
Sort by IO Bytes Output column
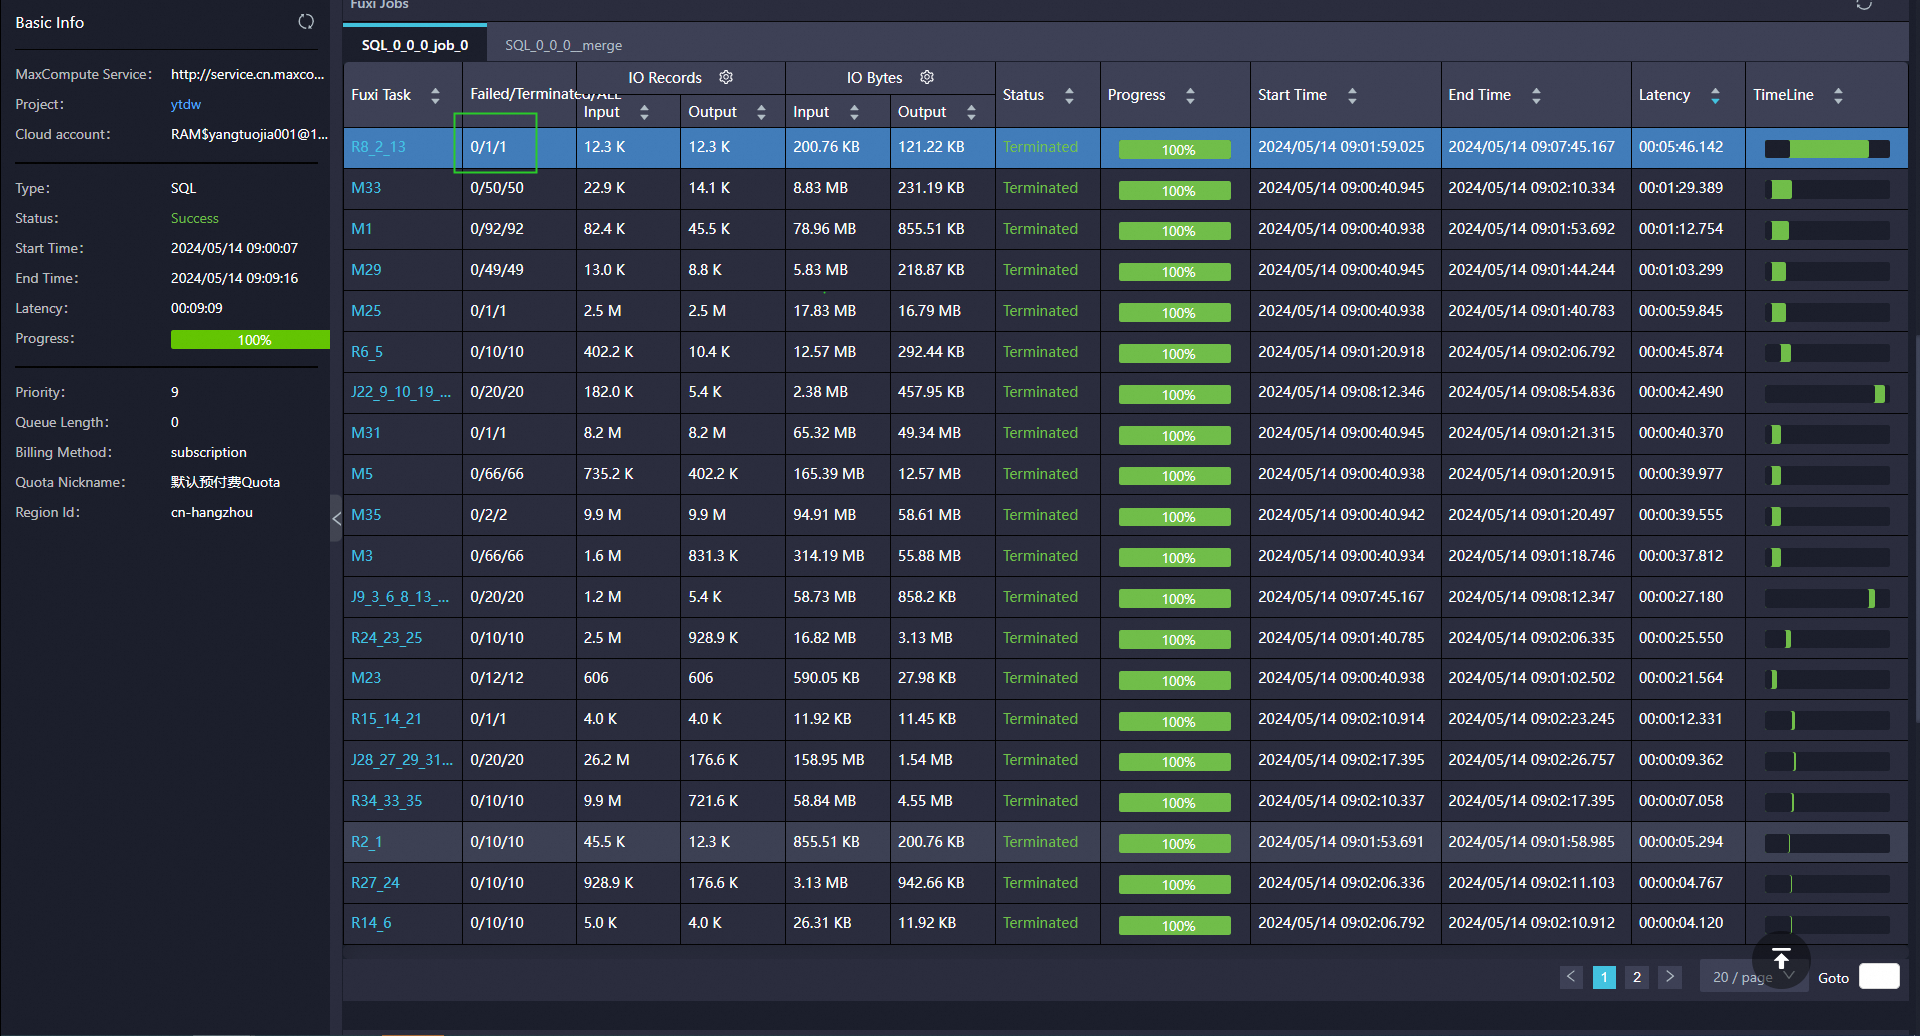click(x=971, y=112)
